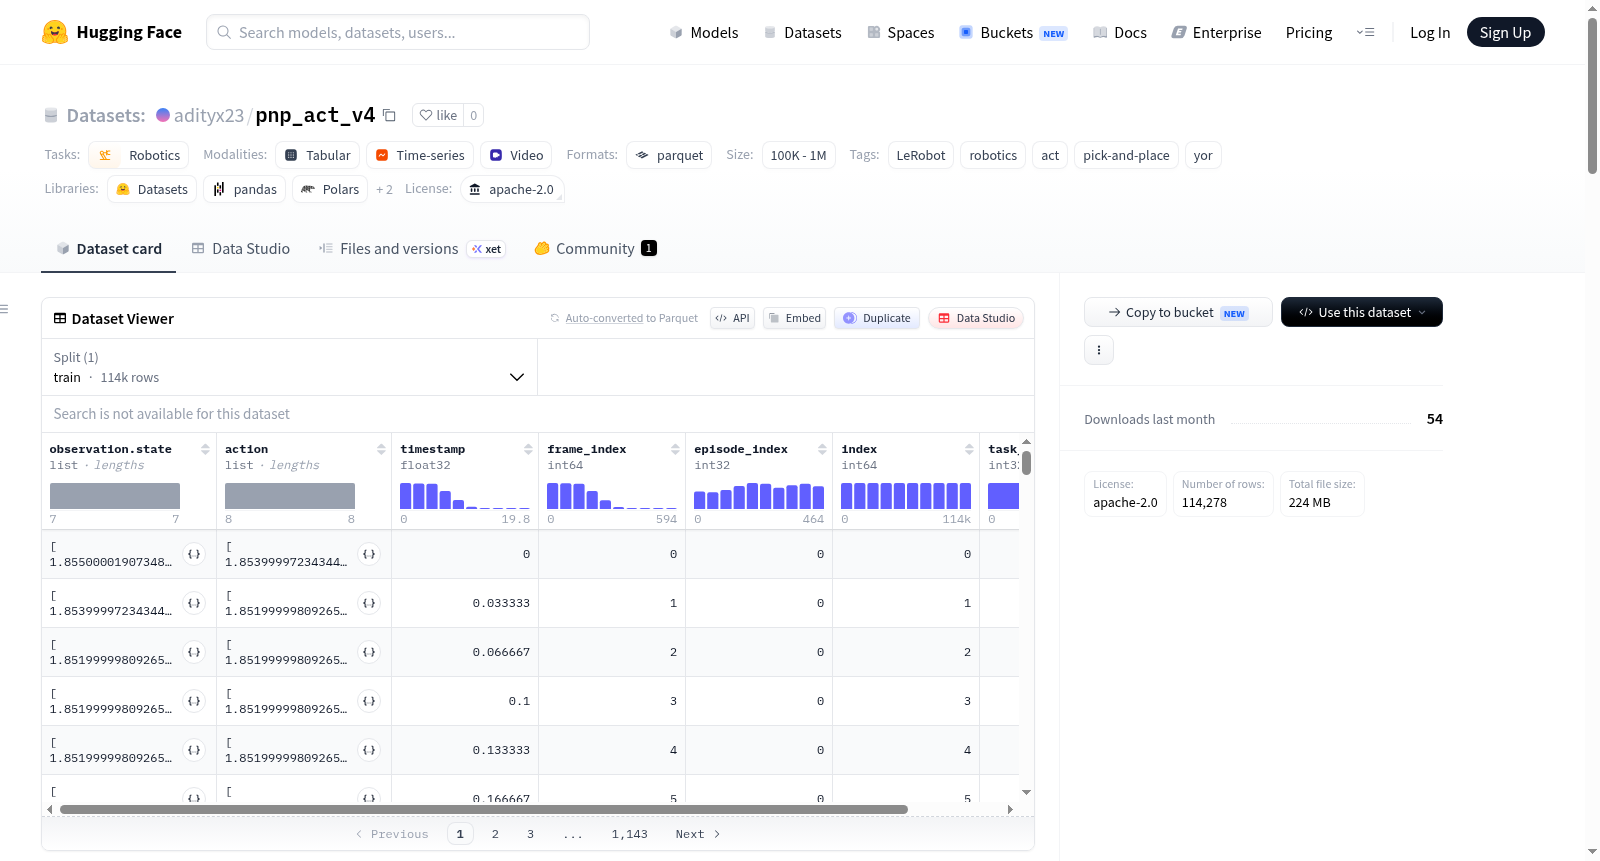Go to page 2 of the table

point(495,834)
